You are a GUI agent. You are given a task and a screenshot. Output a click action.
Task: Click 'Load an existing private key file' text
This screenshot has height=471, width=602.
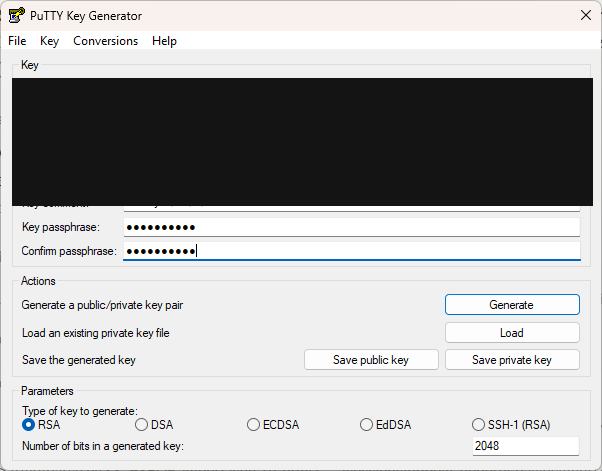96,333
